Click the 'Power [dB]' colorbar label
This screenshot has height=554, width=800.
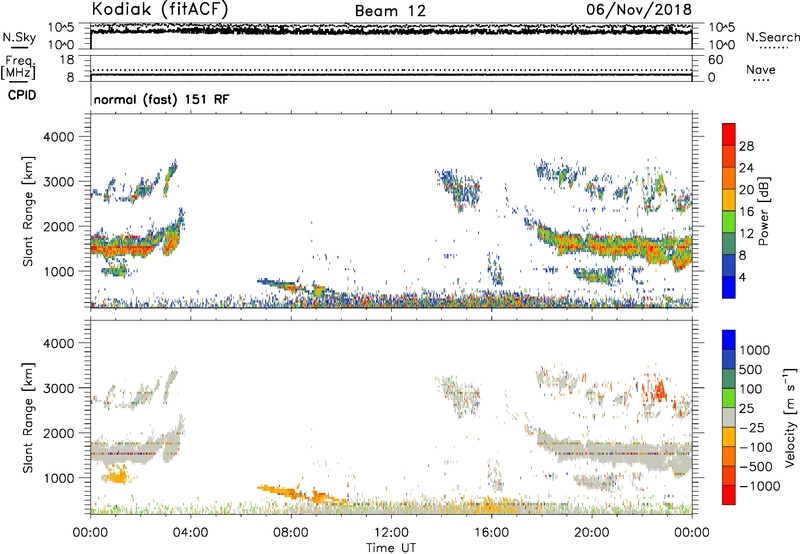pyautogui.click(x=763, y=211)
